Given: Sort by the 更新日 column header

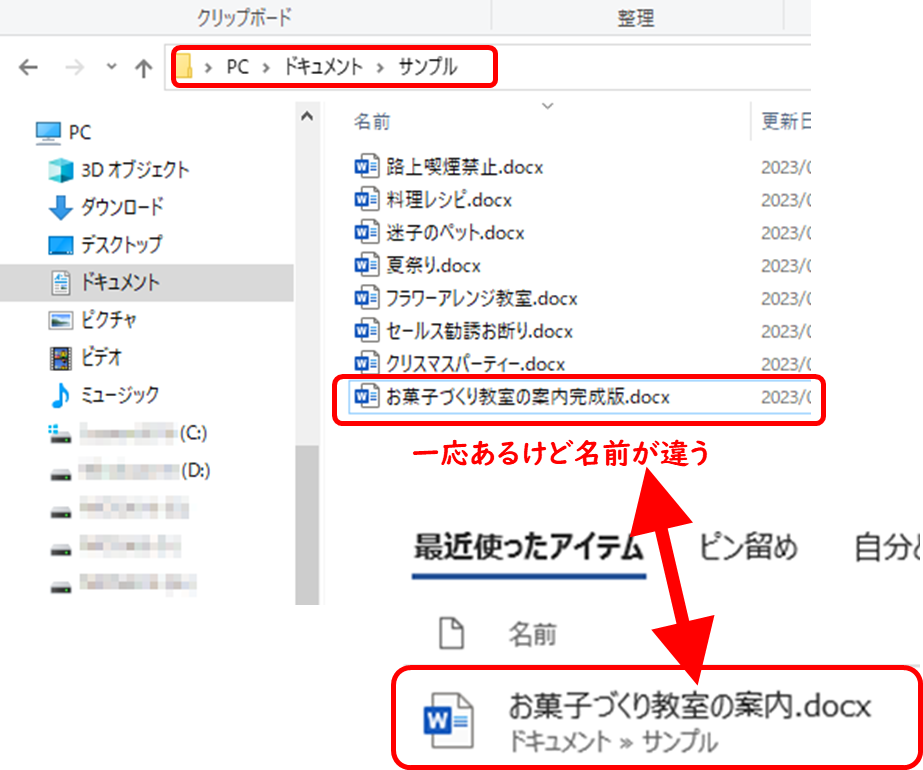Looking at the screenshot, I should pyautogui.click(x=786, y=122).
